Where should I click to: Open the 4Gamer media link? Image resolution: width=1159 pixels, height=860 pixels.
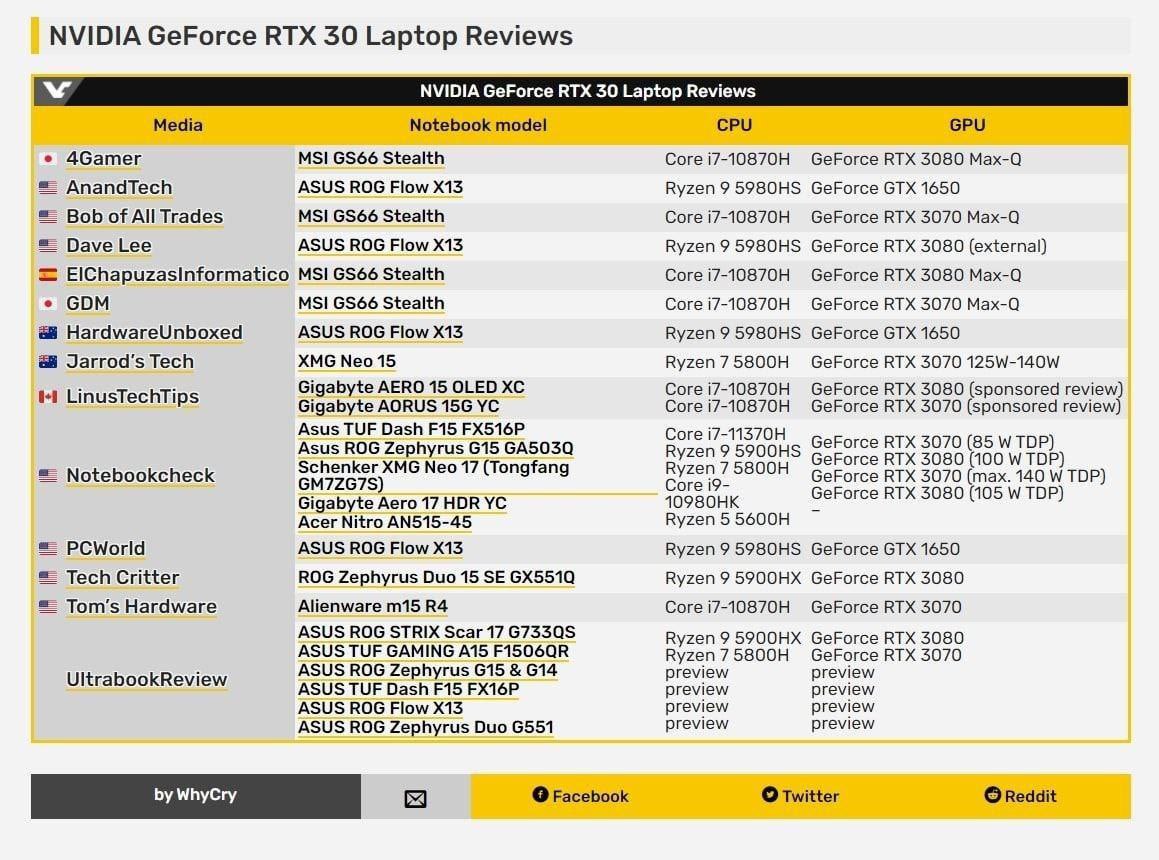(x=103, y=158)
